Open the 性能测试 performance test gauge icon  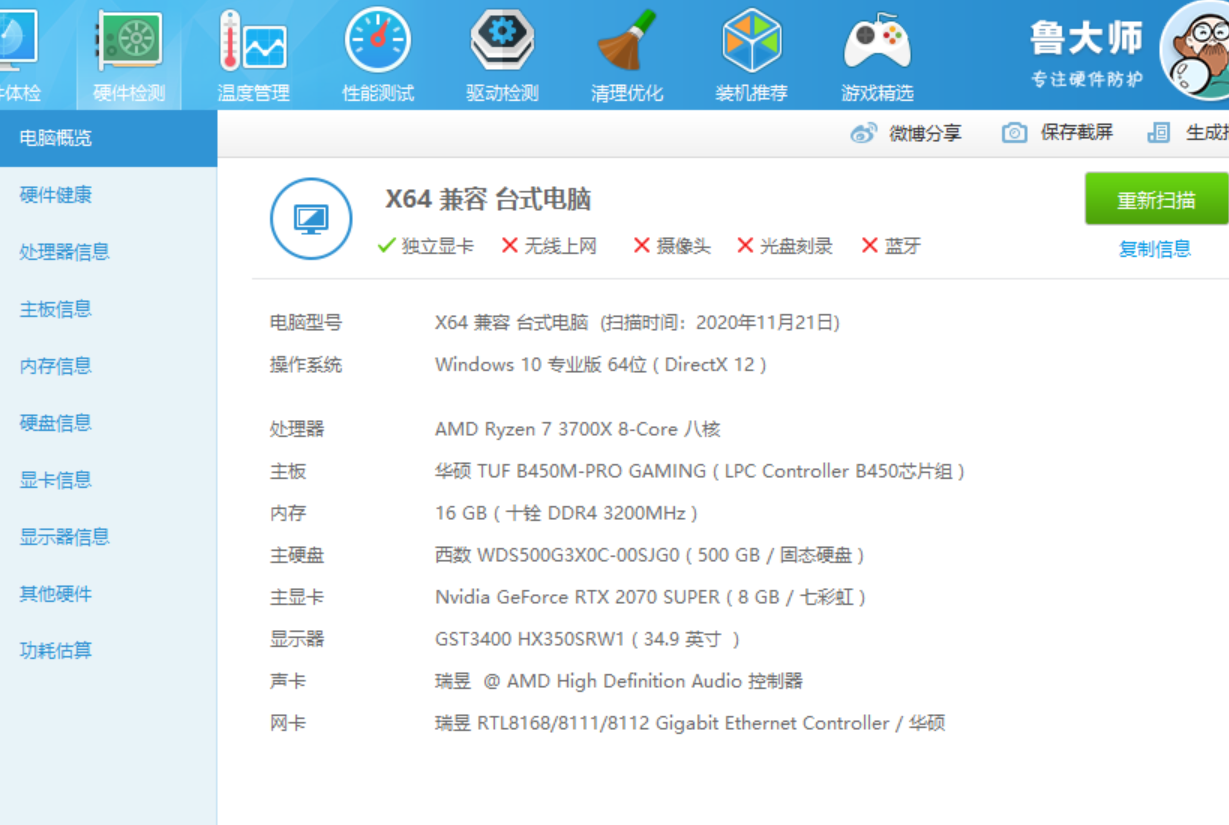378,42
